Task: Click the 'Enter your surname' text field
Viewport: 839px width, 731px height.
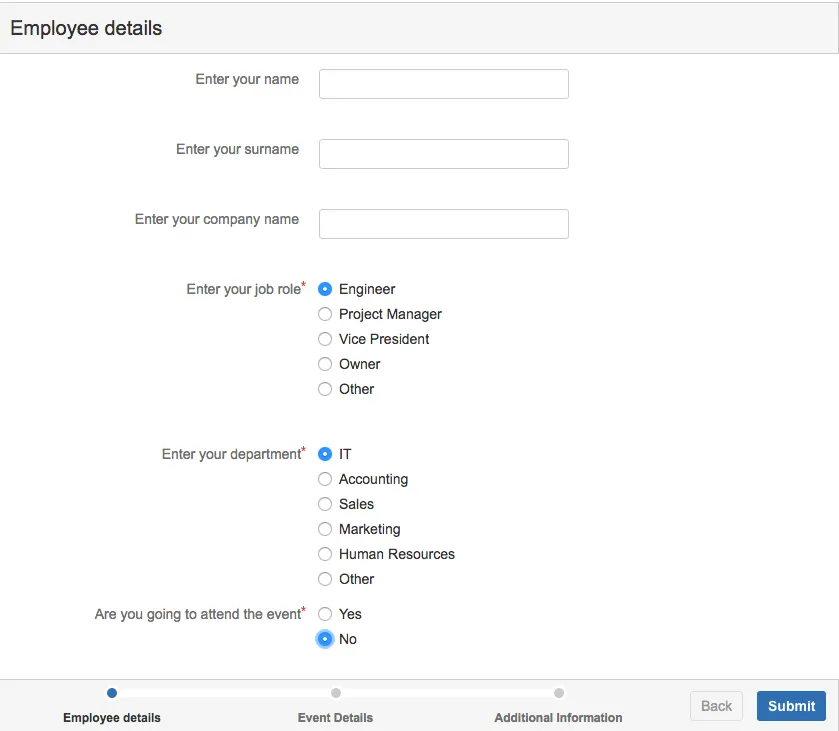Action: click(x=444, y=154)
